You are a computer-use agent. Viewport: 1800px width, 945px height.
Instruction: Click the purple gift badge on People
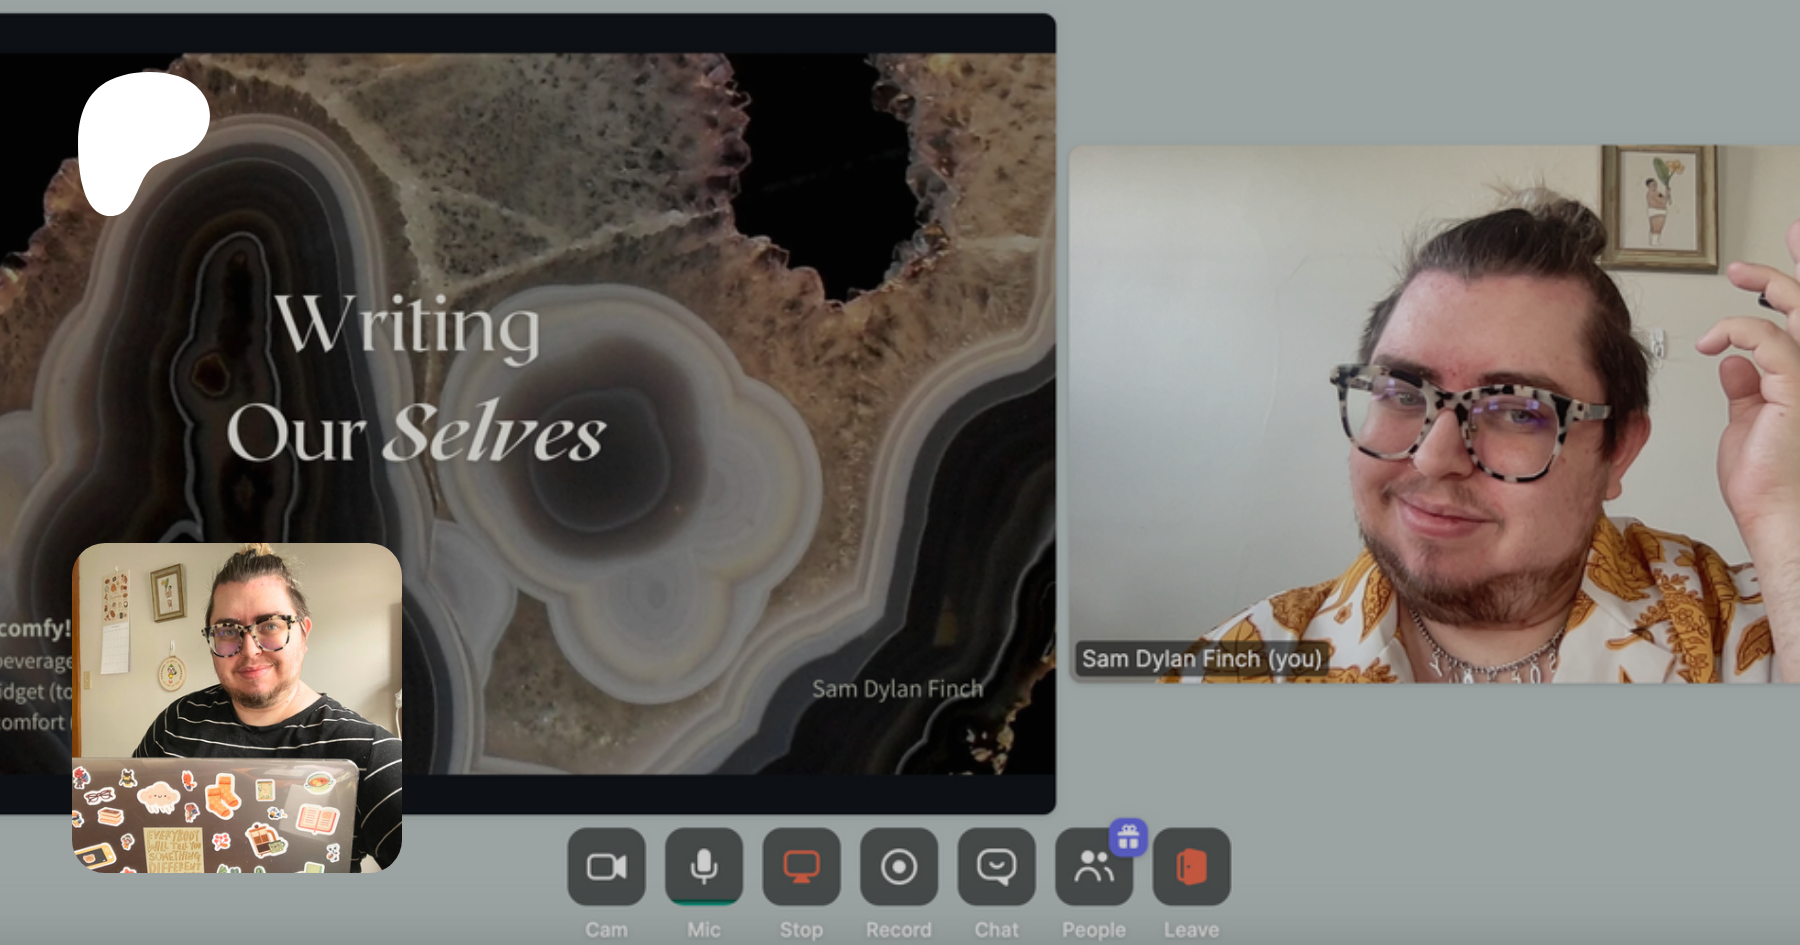click(x=1128, y=837)
